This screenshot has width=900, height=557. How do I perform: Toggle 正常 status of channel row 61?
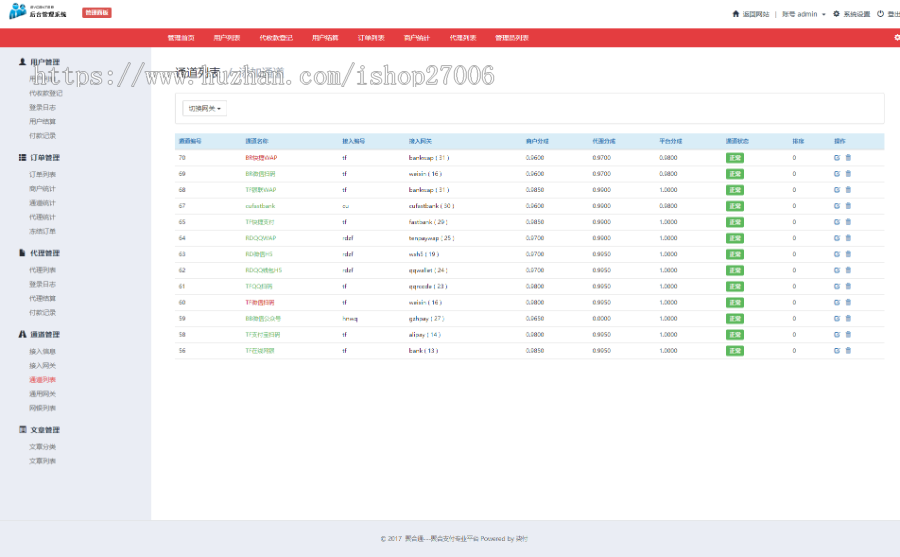coord(735,287)
